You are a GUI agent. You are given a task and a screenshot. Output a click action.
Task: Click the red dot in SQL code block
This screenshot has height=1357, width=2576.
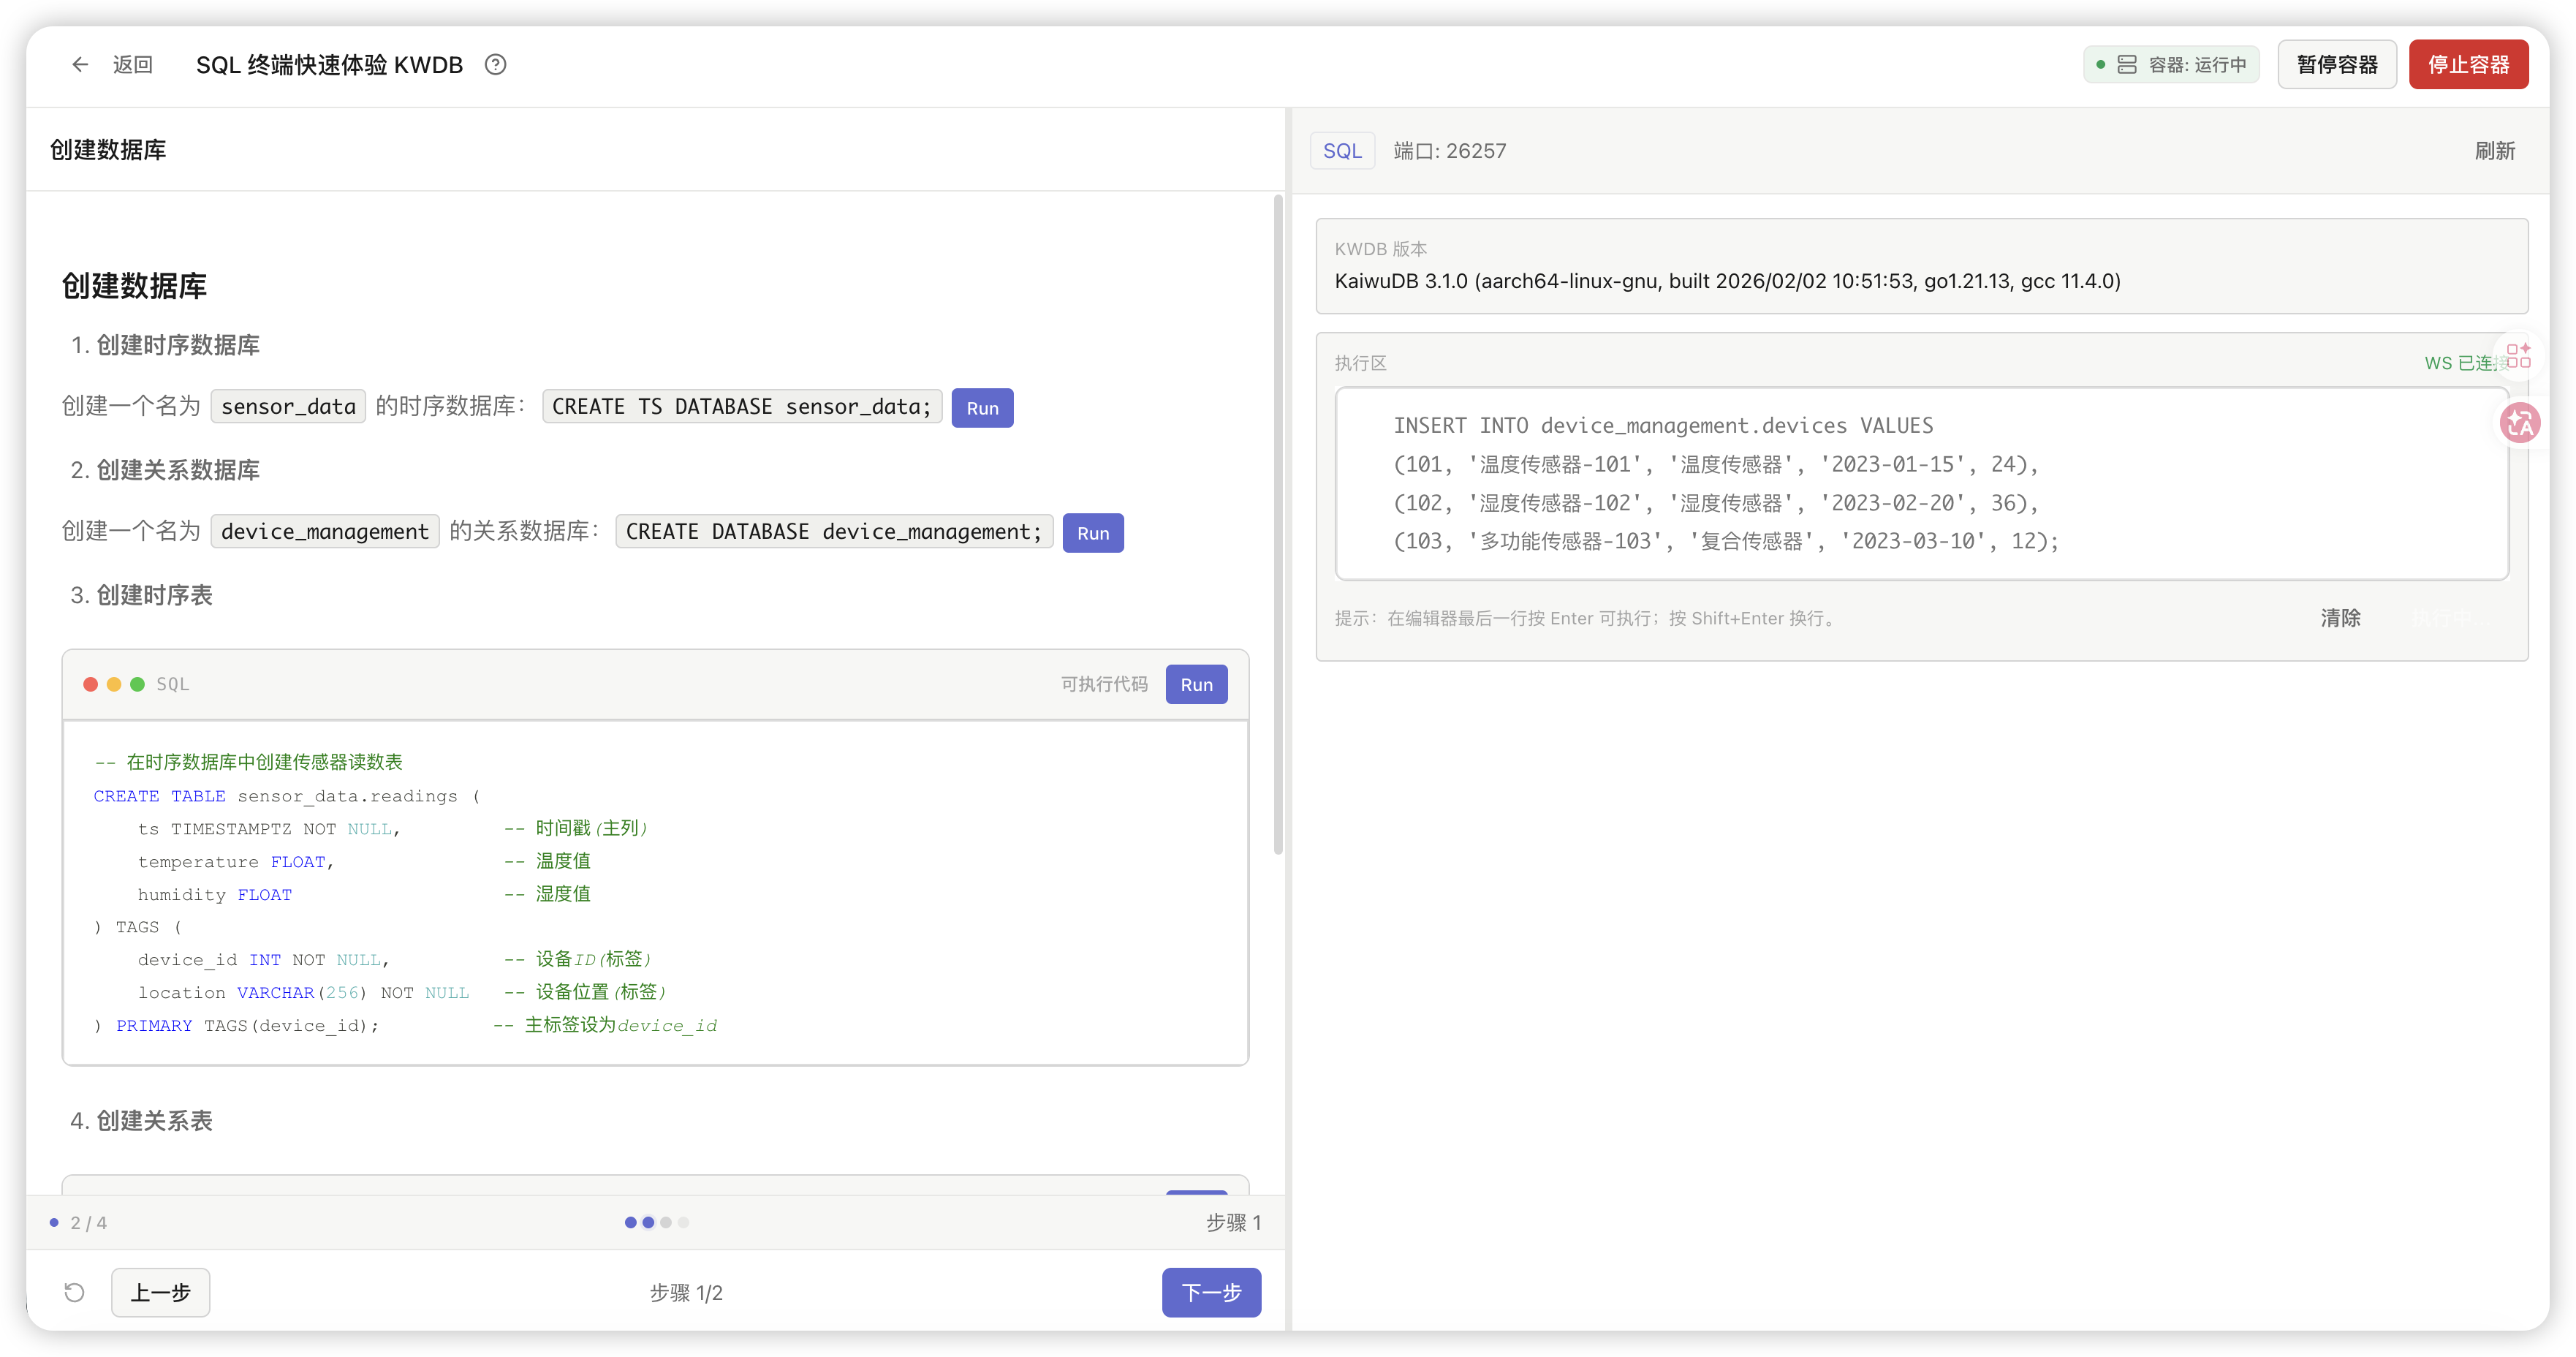[x=90, y=684]
